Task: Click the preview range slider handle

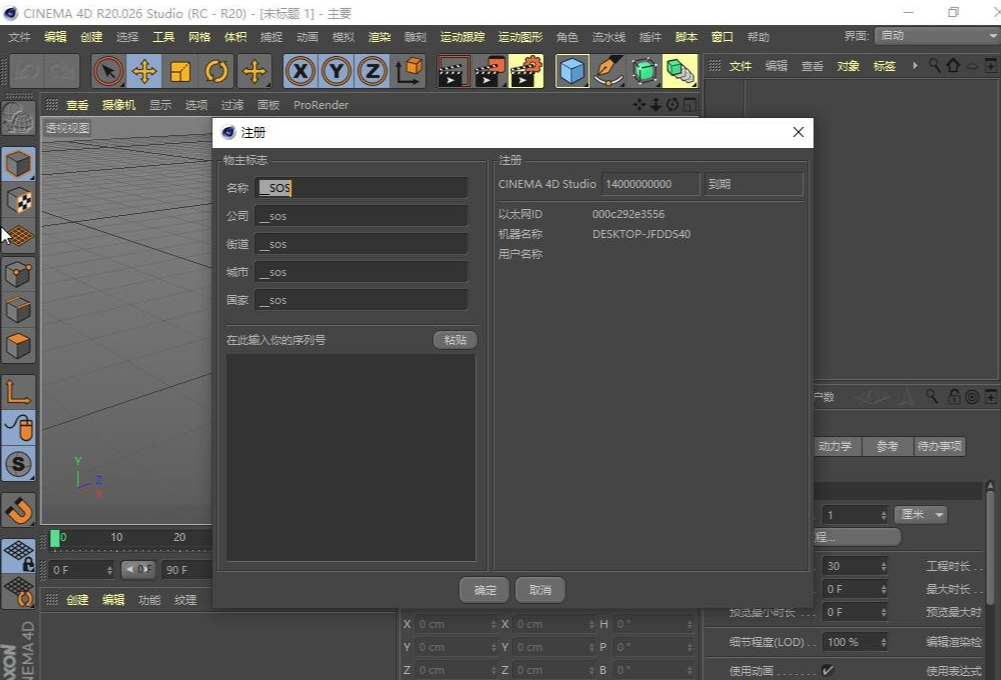Action: click(x=138, y=569)
